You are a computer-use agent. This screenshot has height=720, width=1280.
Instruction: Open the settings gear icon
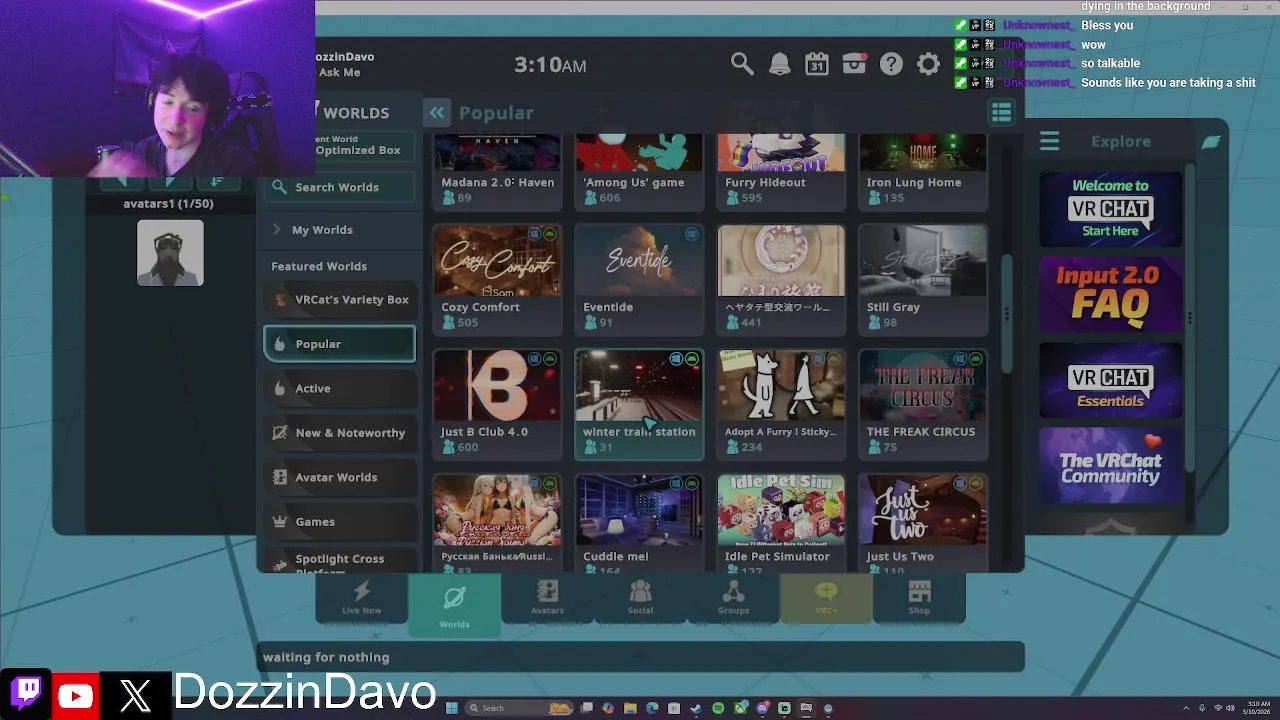tap(928, 65)
